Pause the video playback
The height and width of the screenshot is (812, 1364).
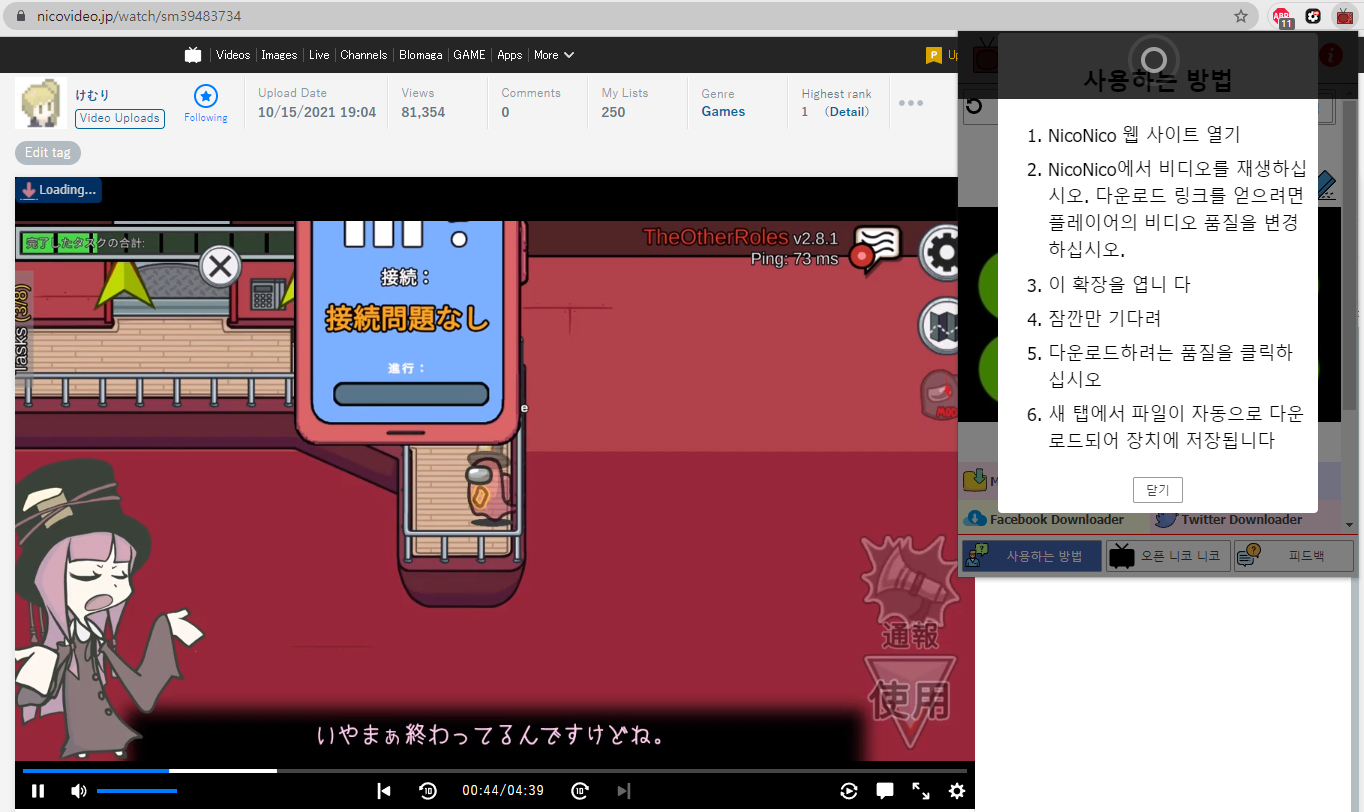click(38, 791)
